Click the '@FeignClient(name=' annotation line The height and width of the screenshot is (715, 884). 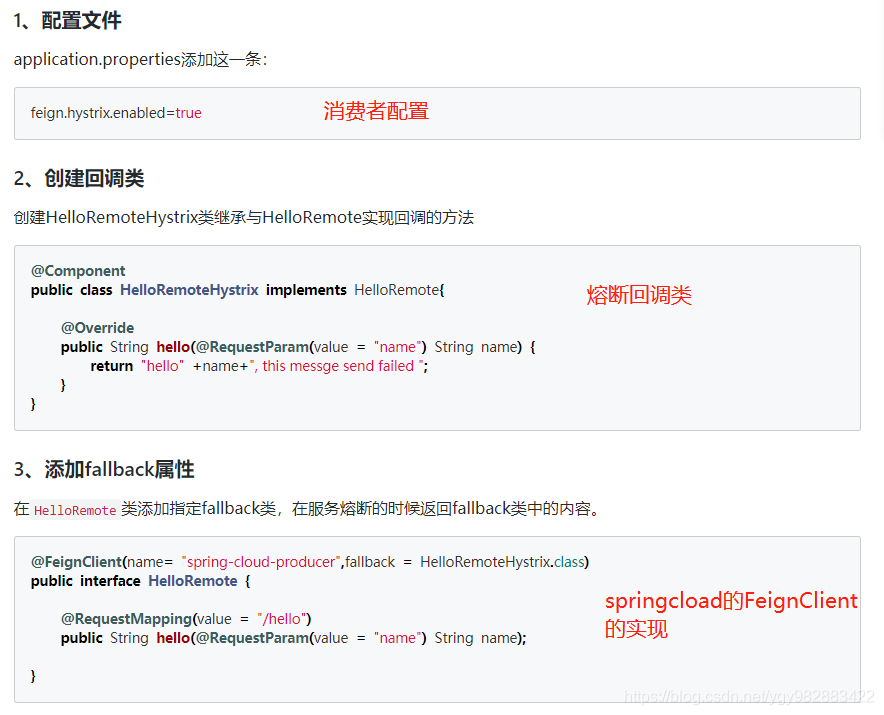click(x=310, y=562)
